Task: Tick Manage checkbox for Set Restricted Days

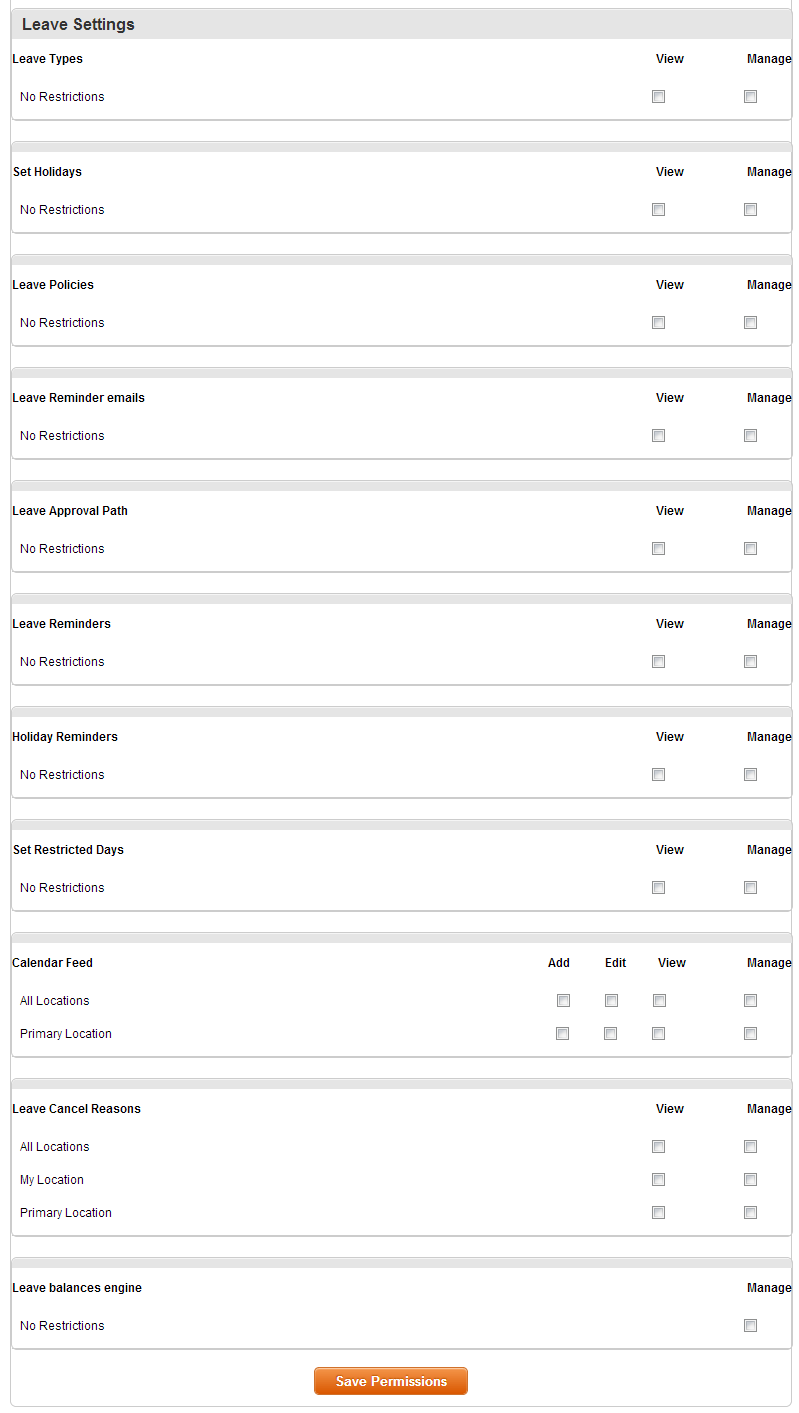Action: click(x=750, y=888)
